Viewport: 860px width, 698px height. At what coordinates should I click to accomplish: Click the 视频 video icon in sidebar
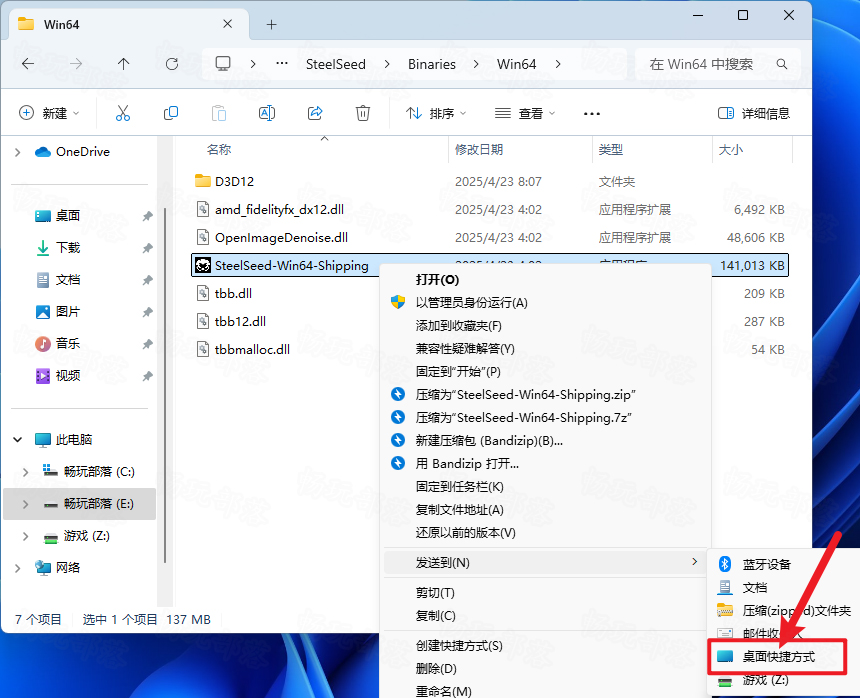pos(43,376)
